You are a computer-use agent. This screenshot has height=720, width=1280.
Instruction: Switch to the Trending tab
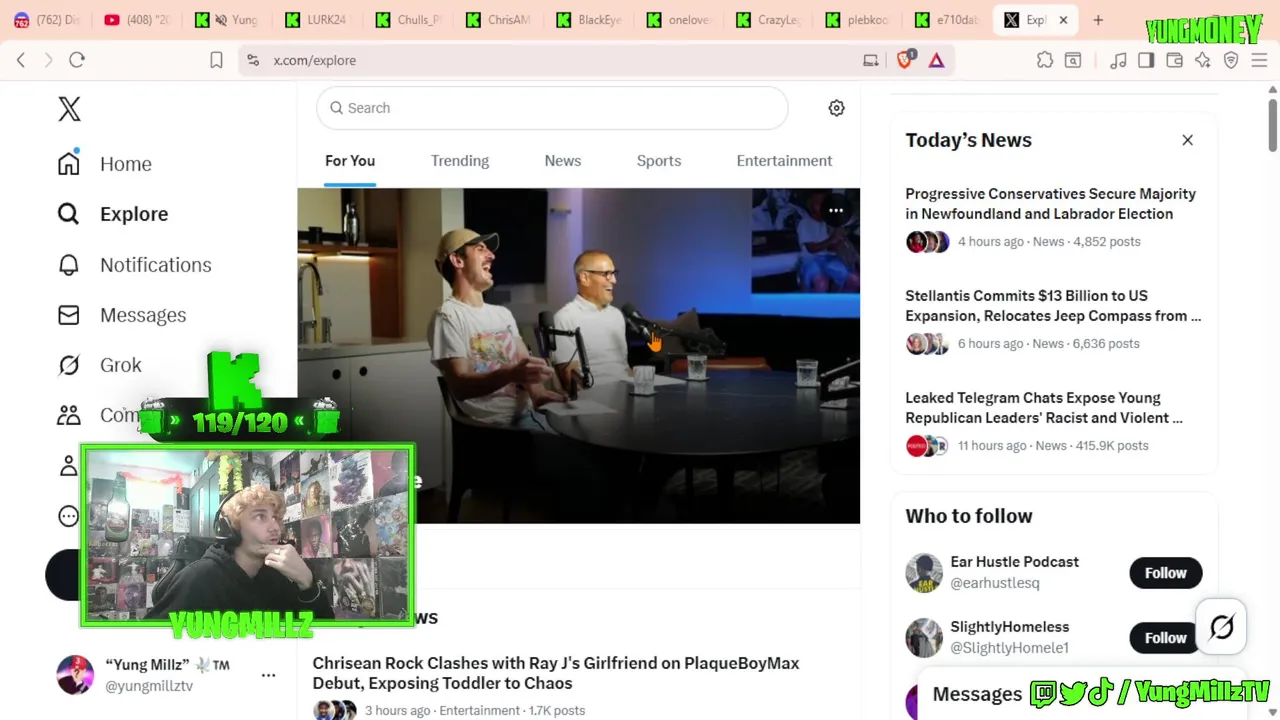460,161
